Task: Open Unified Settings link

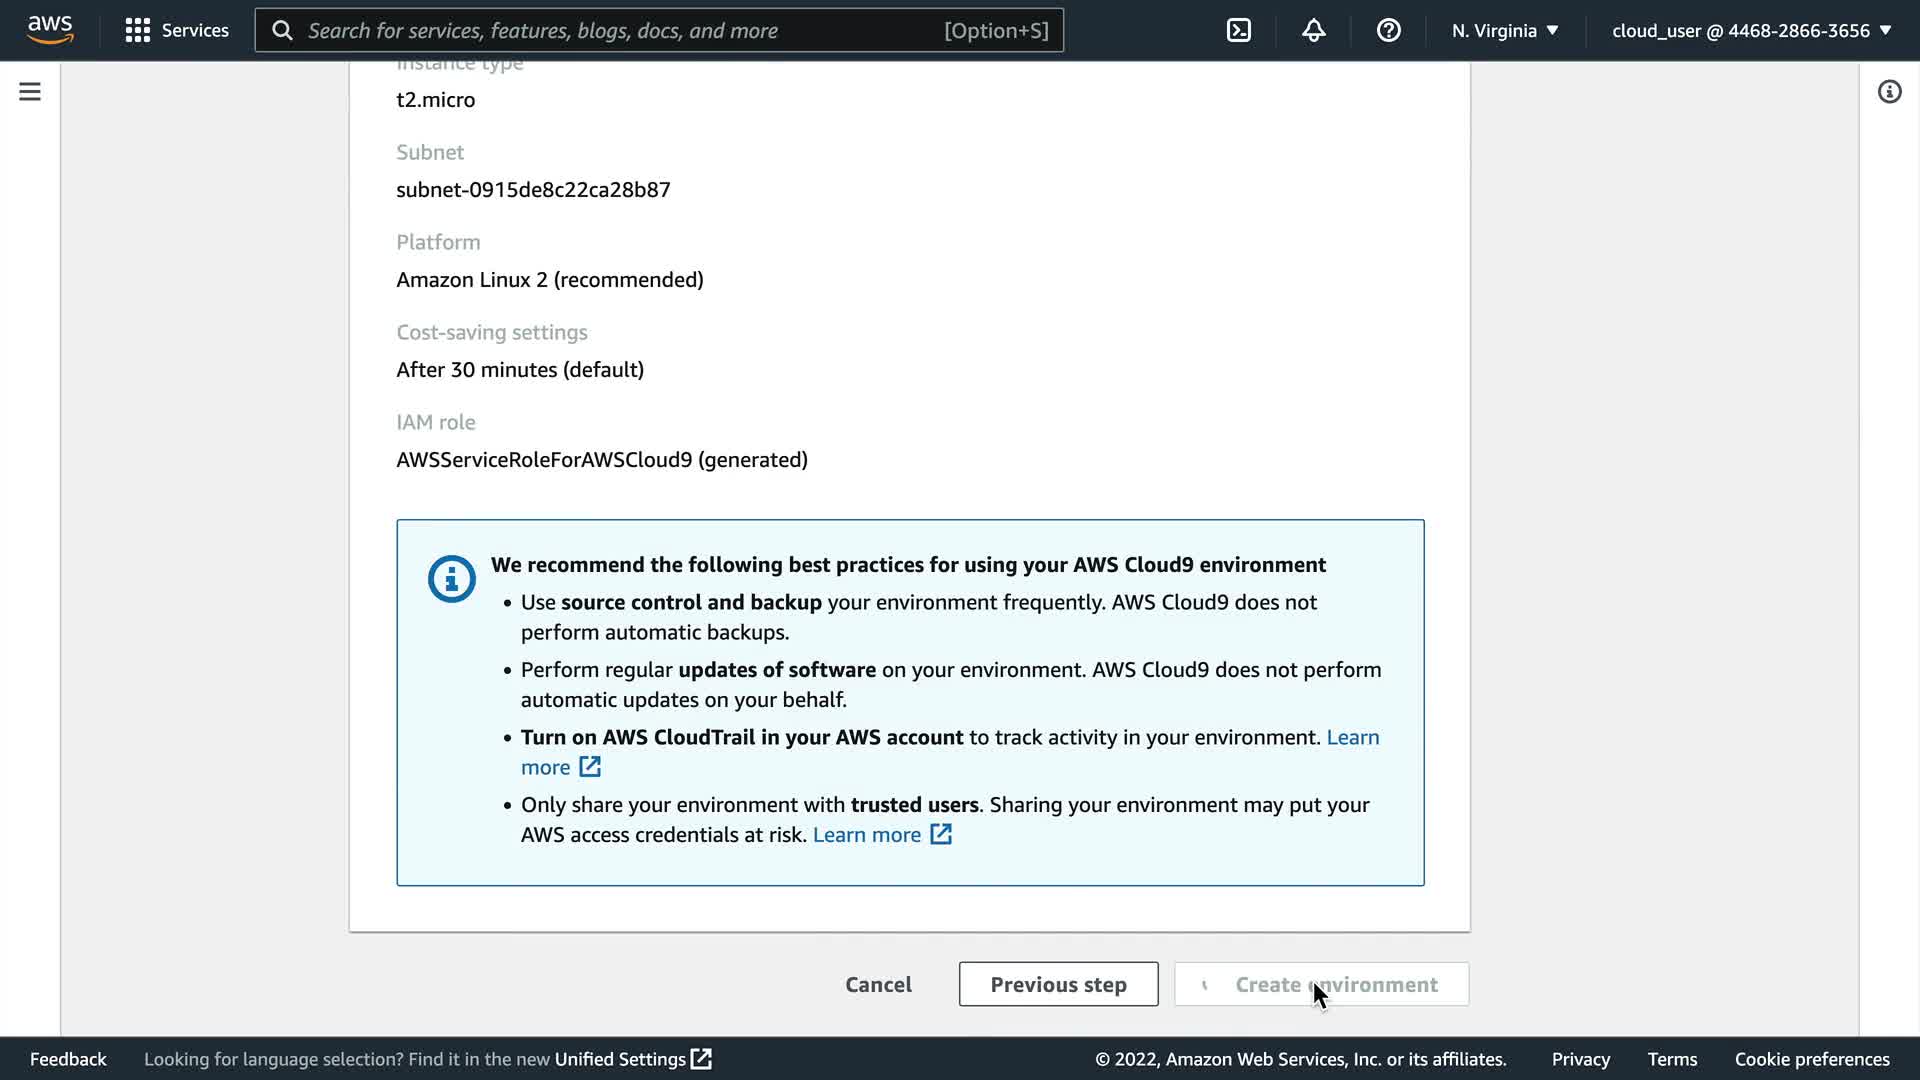Action: click(x=632, y=1059)
